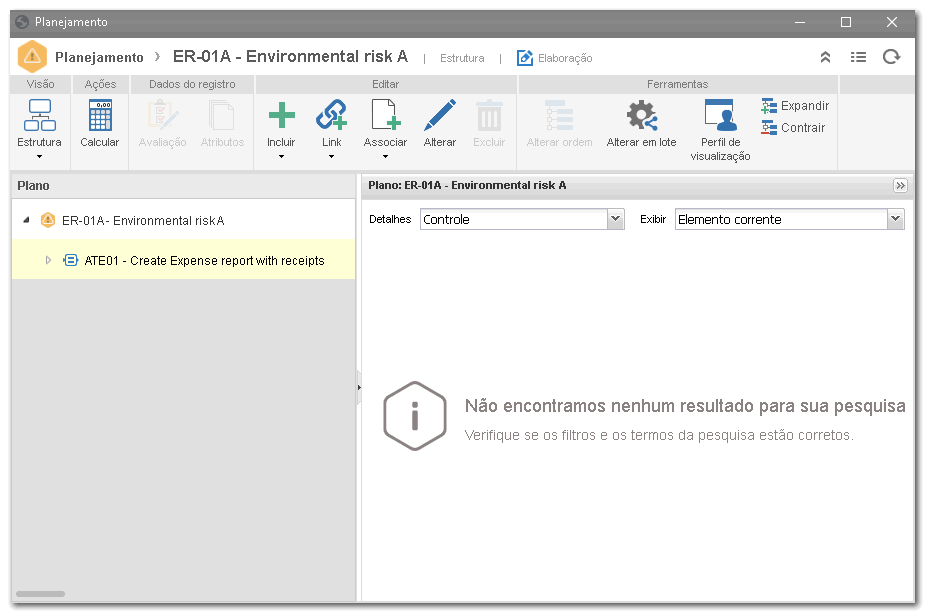Image resolution: width=926 pixels, height=614 pixels.
Task: Click the refresh icon in header
Action: (891, 57)
